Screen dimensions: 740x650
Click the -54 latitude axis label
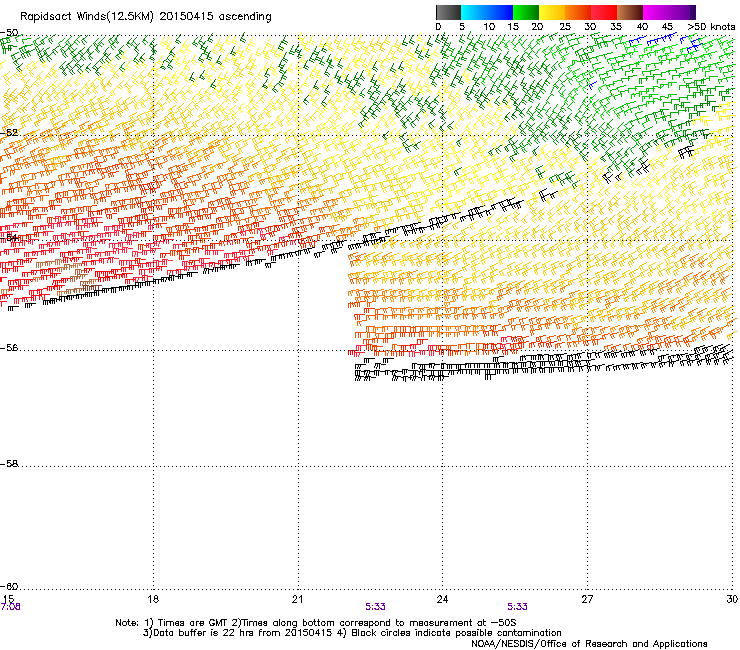[9, 237]
